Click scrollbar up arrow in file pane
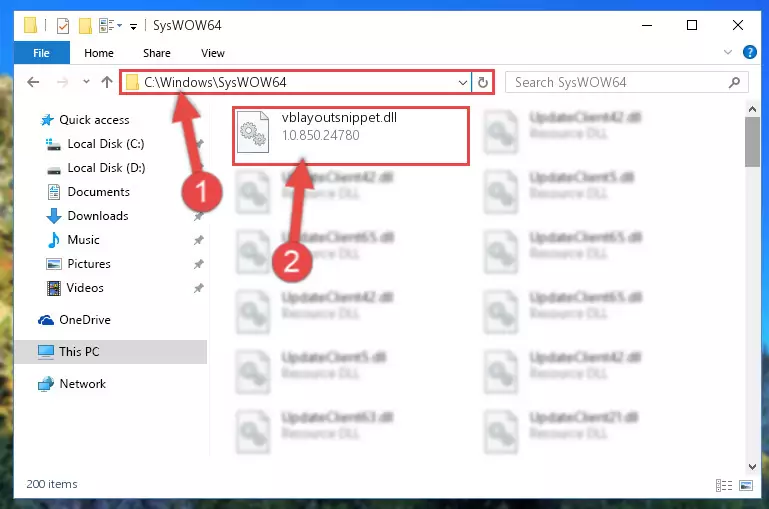Screen dimensions: 769x509 pyautogui.click(x=752, y=109)
